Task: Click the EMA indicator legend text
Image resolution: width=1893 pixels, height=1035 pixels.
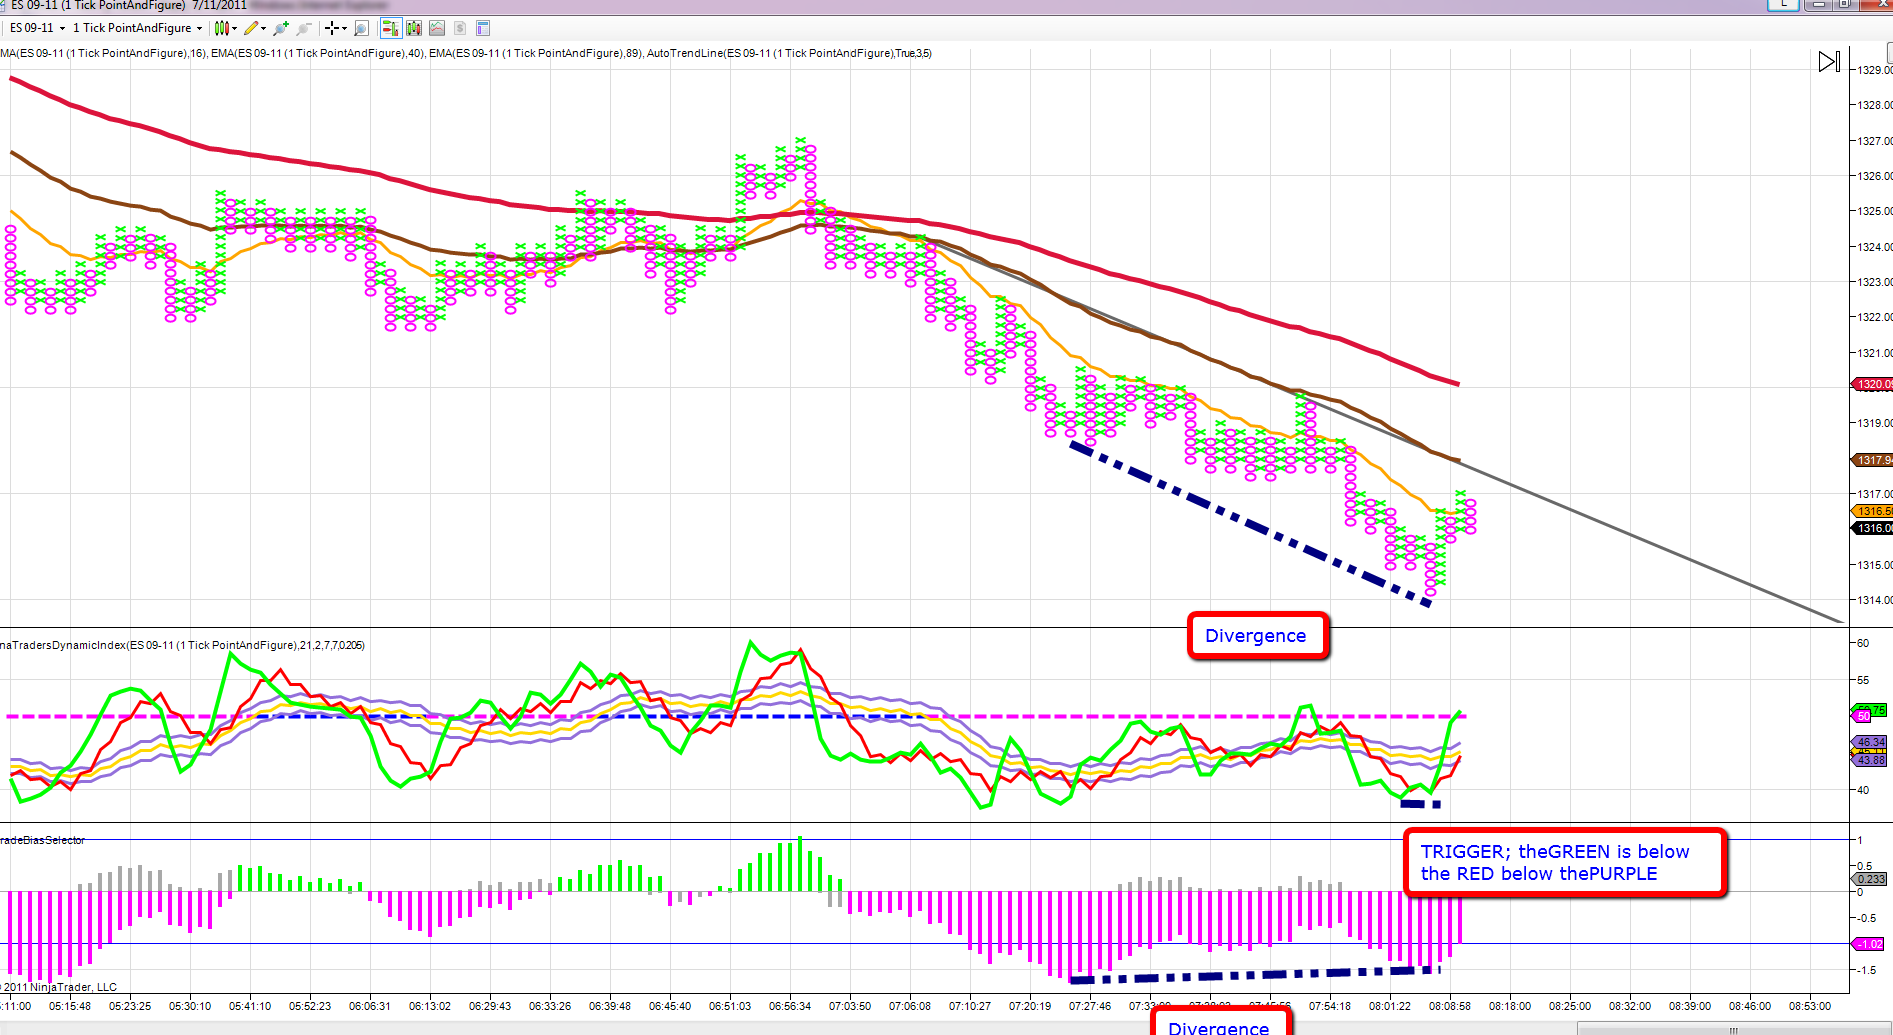Action: pyautogui.click(x=466, y=53)
